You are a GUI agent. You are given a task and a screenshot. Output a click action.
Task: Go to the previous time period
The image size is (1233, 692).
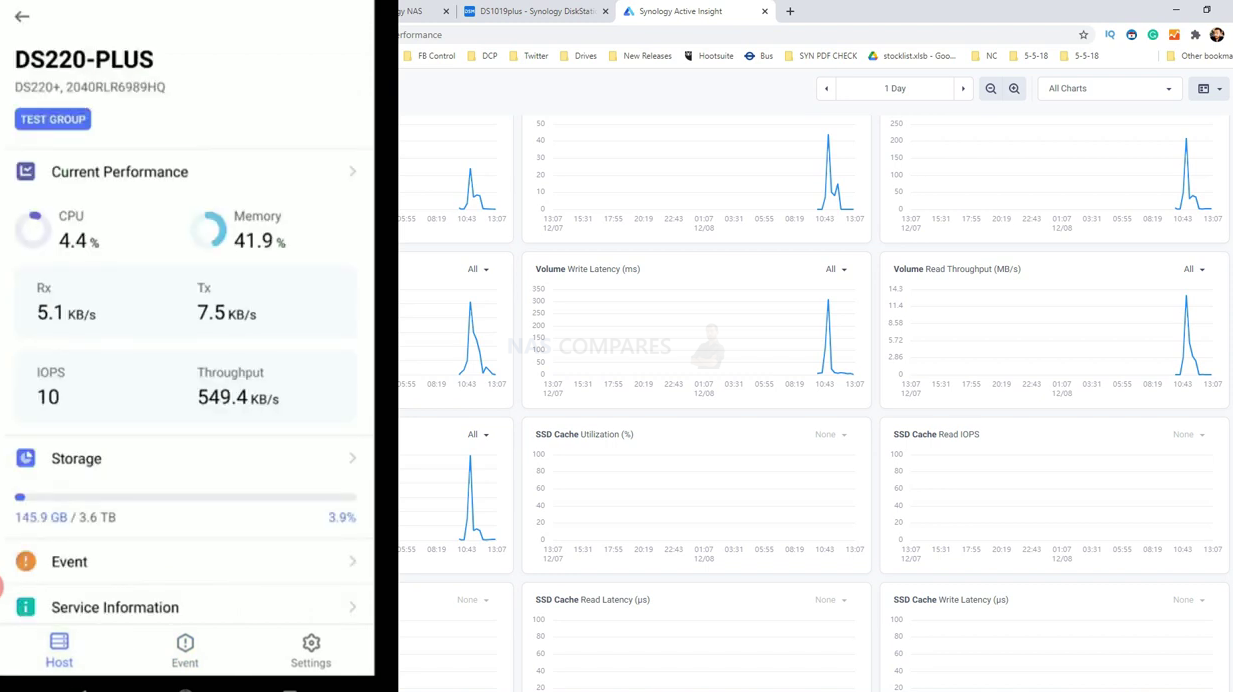[827, 89]
